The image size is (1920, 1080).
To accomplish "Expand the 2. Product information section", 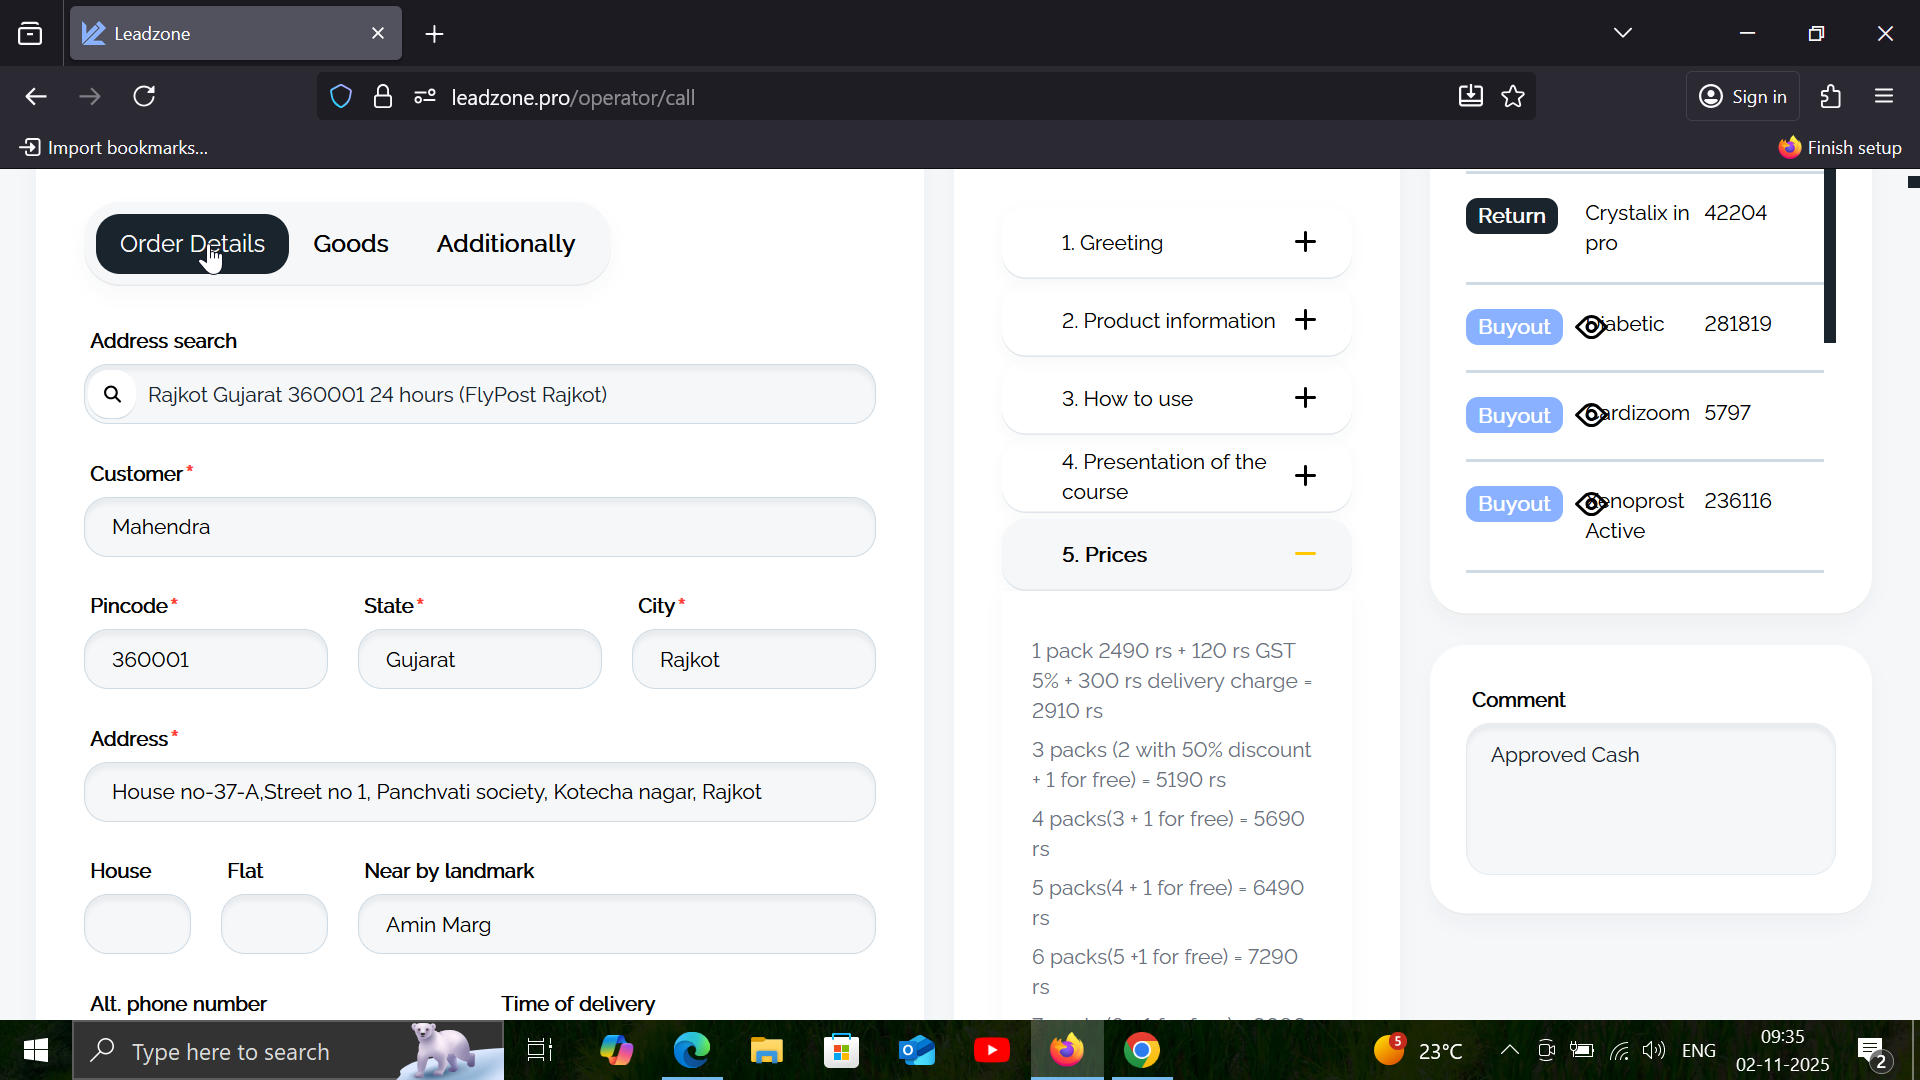I will [x=1305, y=320].
